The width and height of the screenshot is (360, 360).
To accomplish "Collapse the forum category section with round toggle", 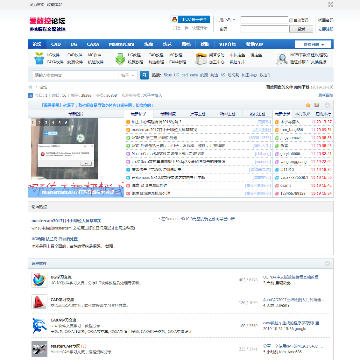I will [x=327, y=263].
